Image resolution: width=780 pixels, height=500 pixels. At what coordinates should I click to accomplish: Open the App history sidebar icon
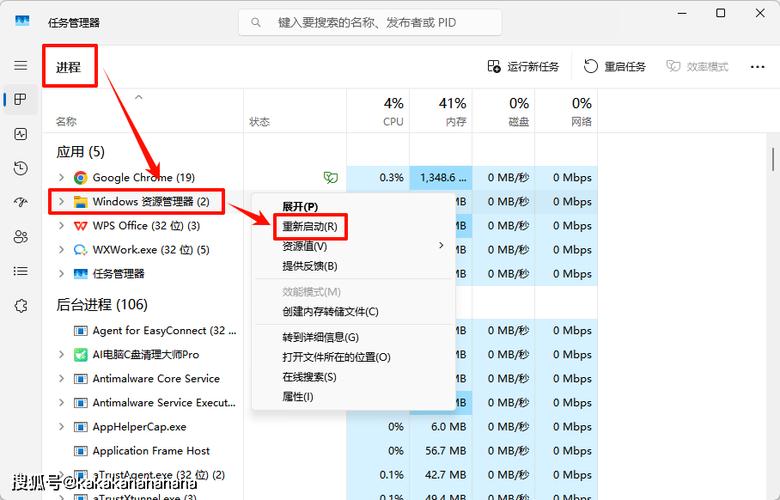[20, 168]
